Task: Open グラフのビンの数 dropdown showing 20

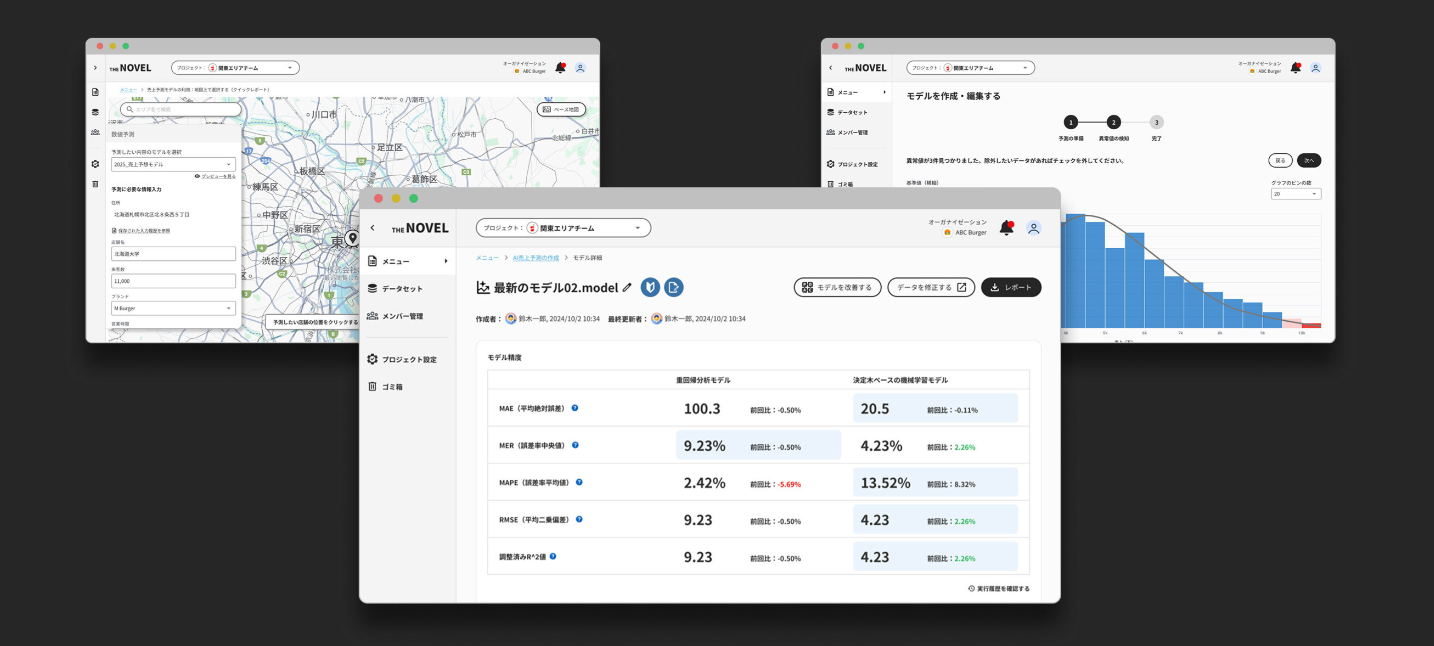Action: (x=1295, y=194)
